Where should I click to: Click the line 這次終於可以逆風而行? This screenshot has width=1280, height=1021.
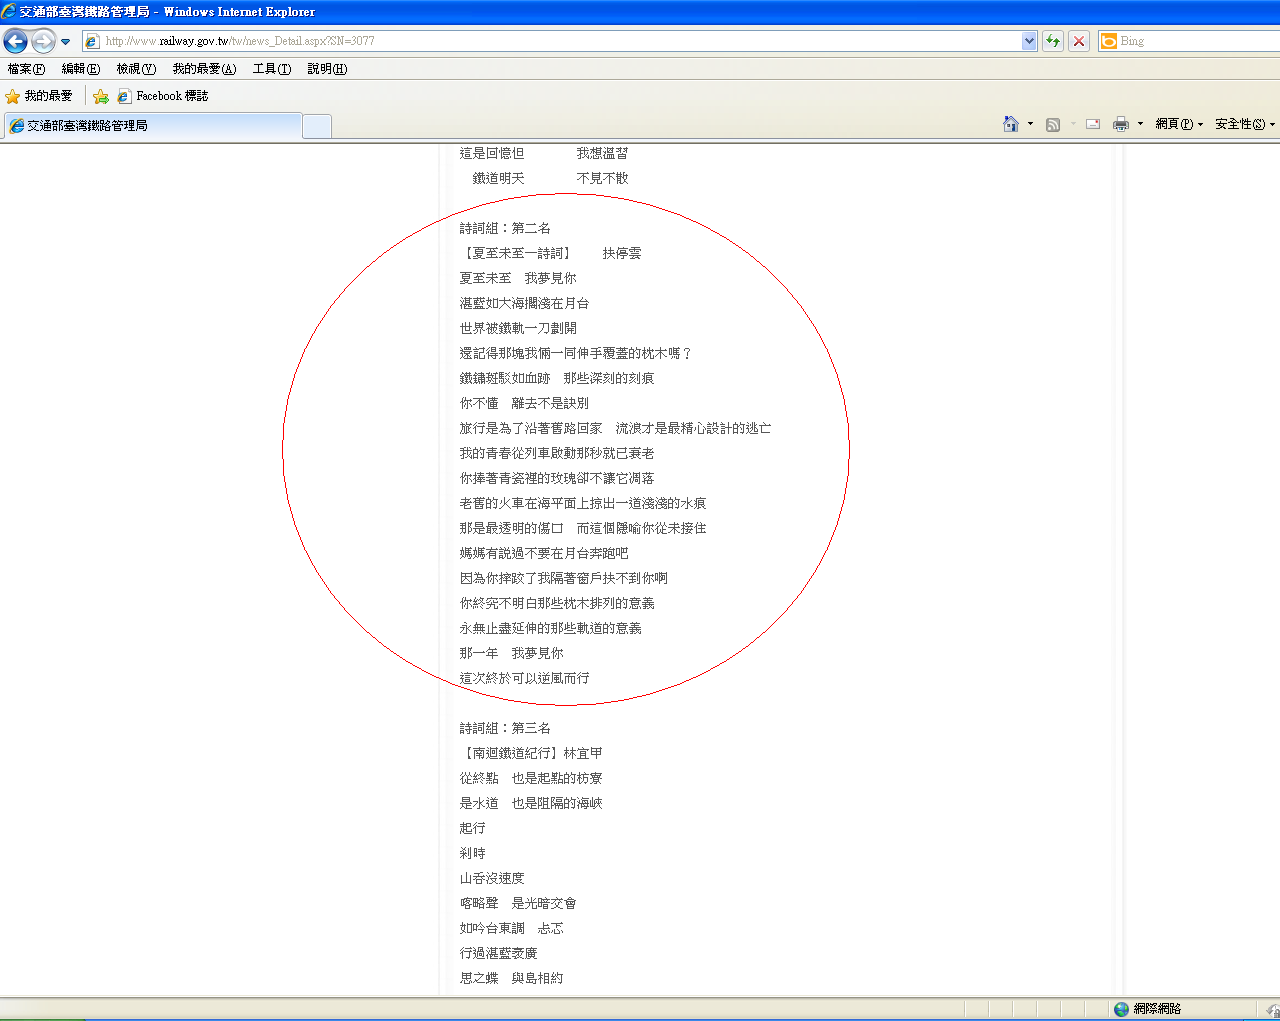coord(525,678)
